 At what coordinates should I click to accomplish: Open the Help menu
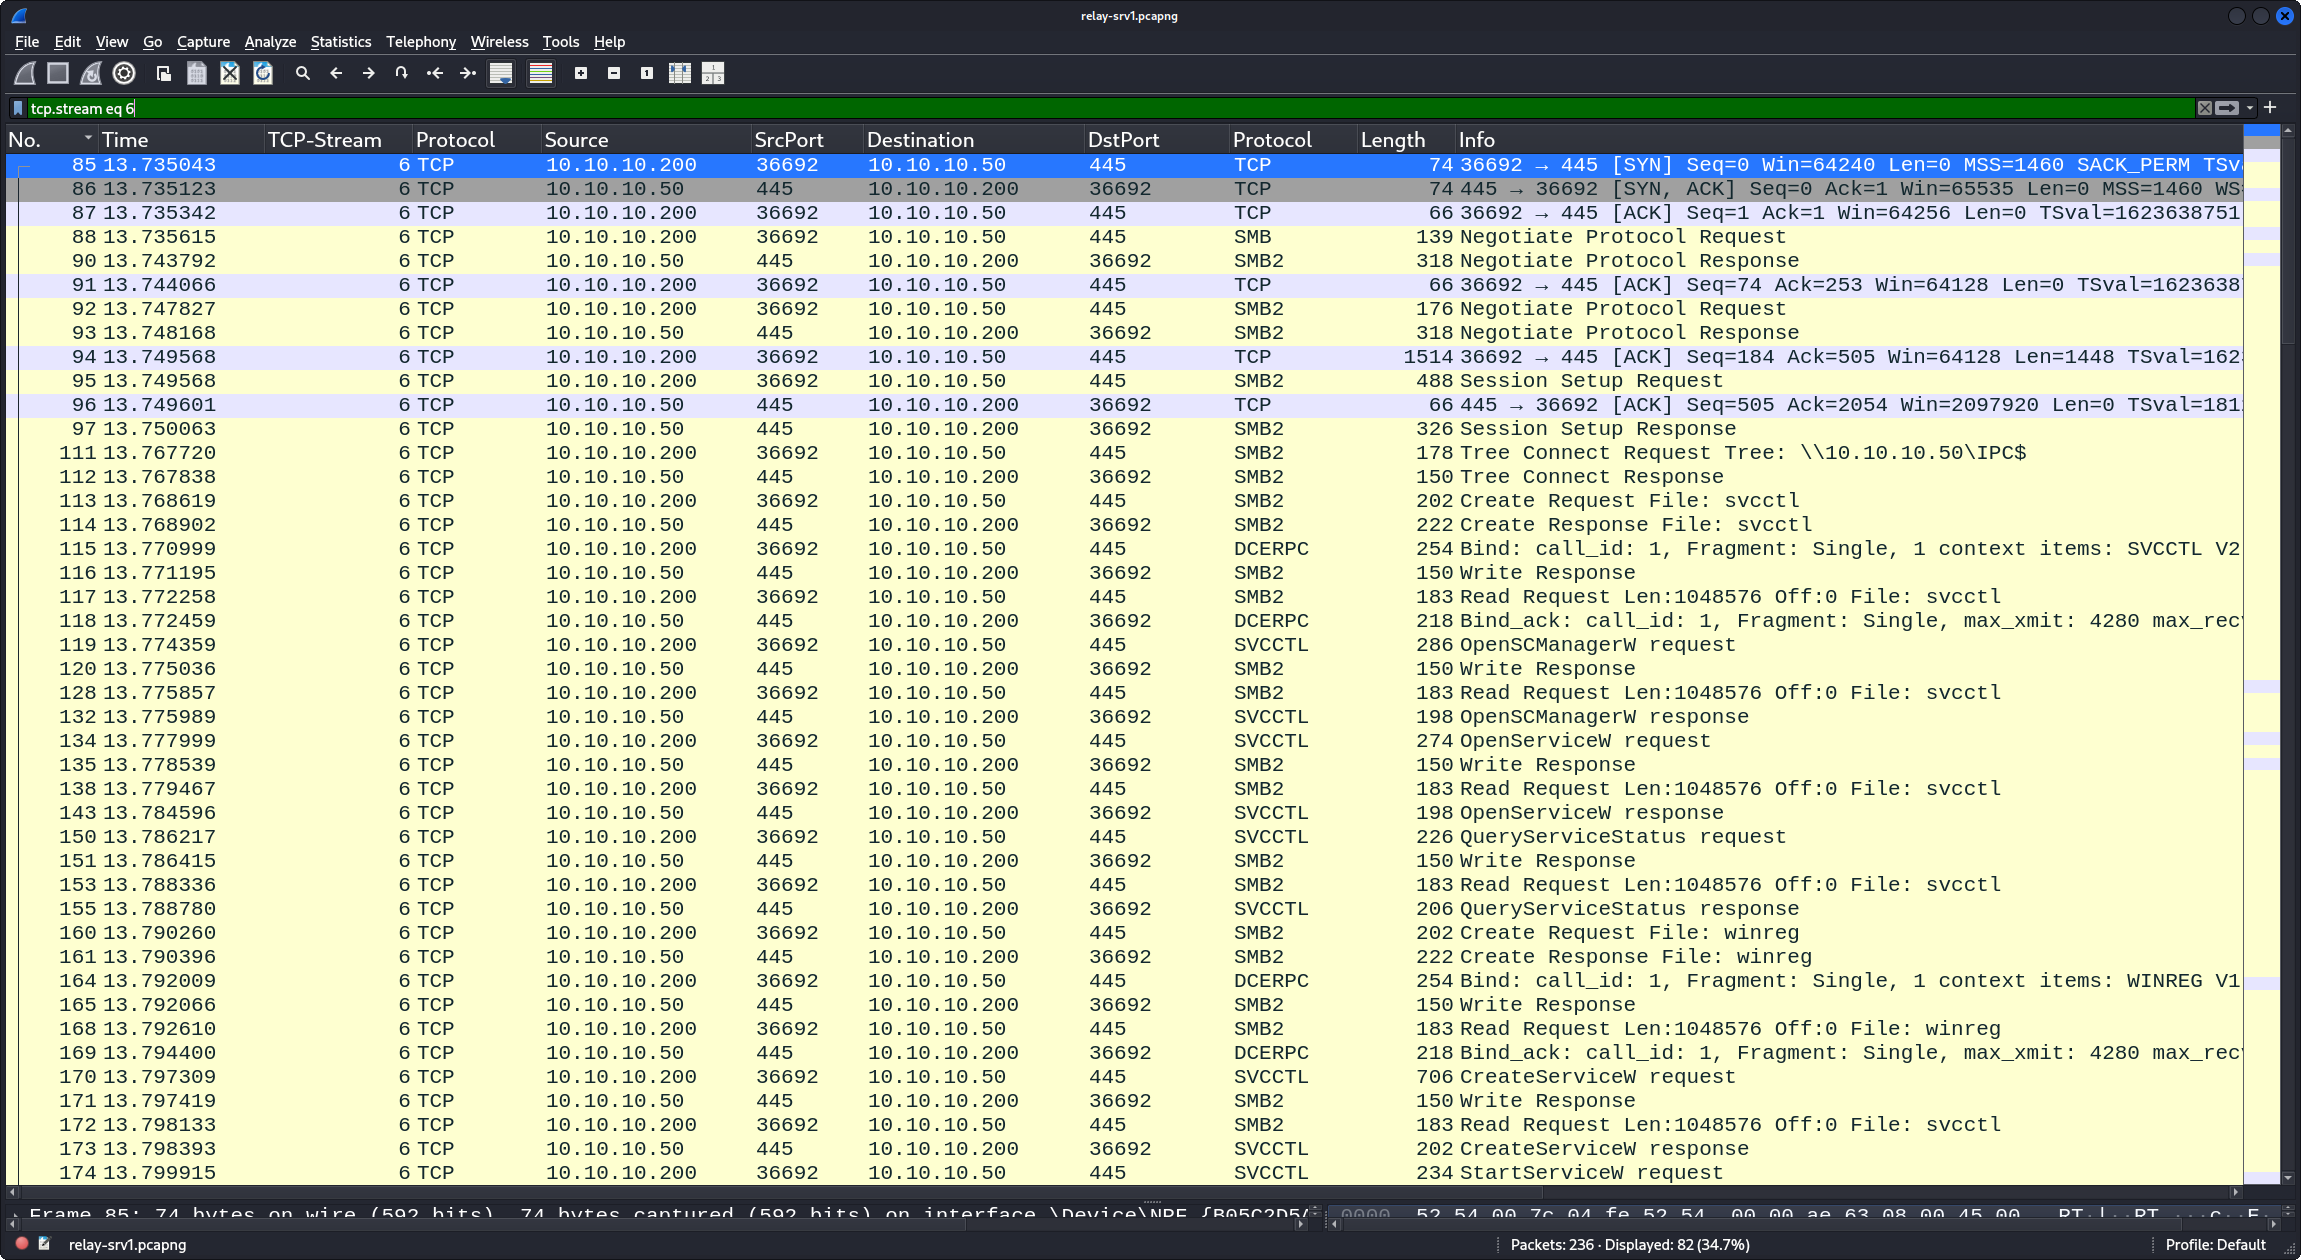[609, 41]
